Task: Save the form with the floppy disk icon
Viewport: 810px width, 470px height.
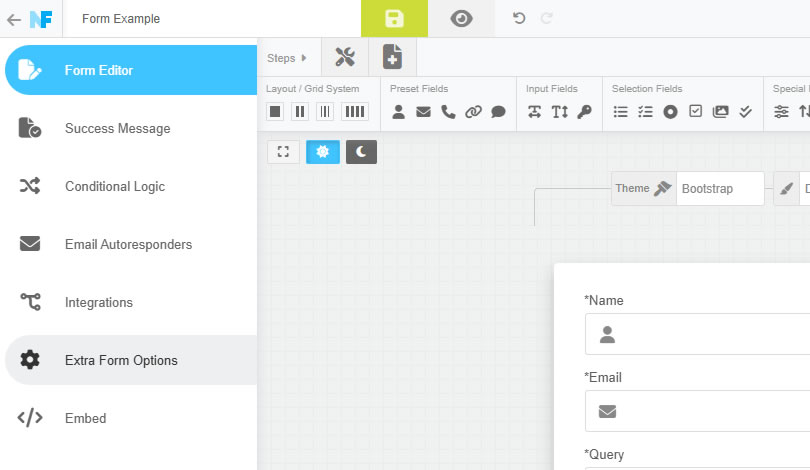Action: 394,19
